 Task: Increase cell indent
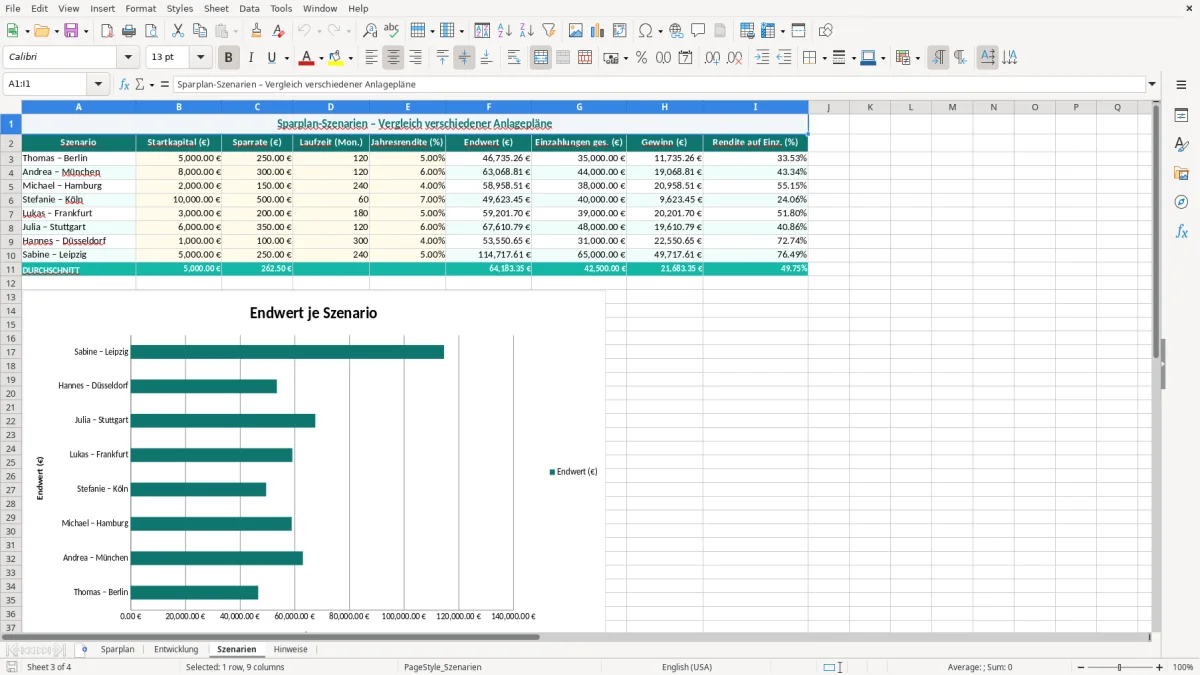point(762,58)
